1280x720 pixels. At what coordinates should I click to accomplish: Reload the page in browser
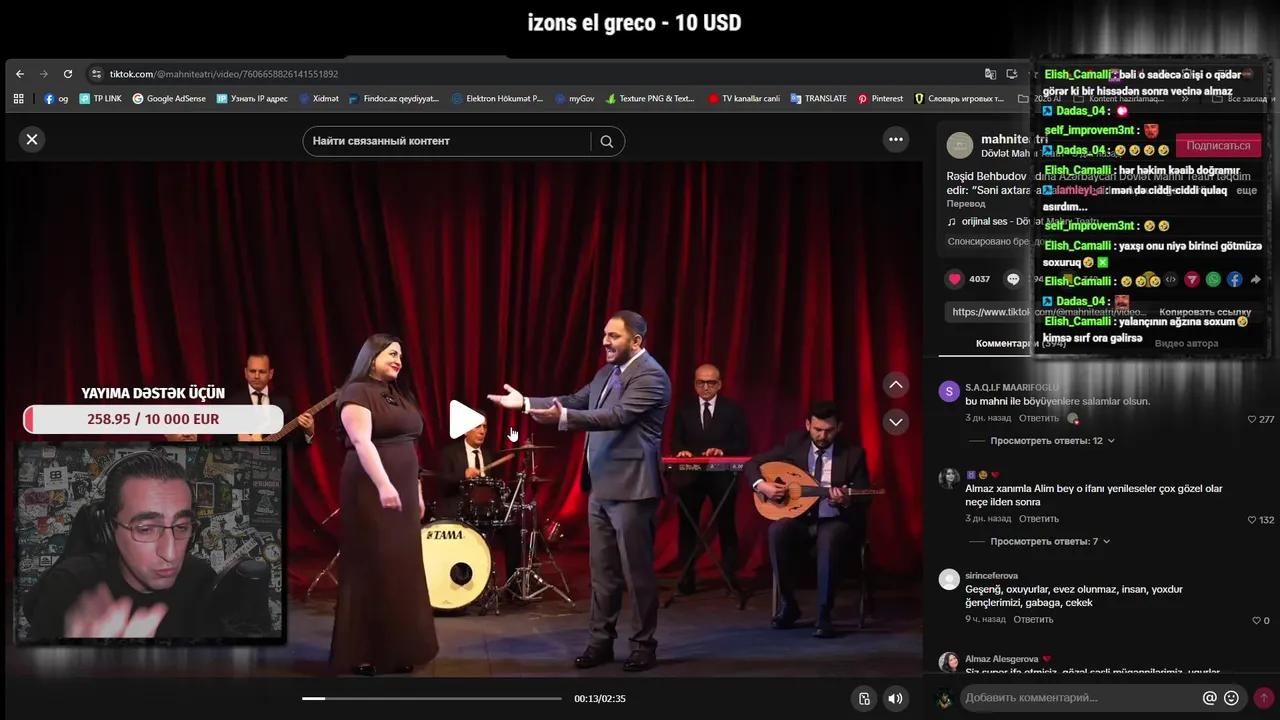(68, 74)
